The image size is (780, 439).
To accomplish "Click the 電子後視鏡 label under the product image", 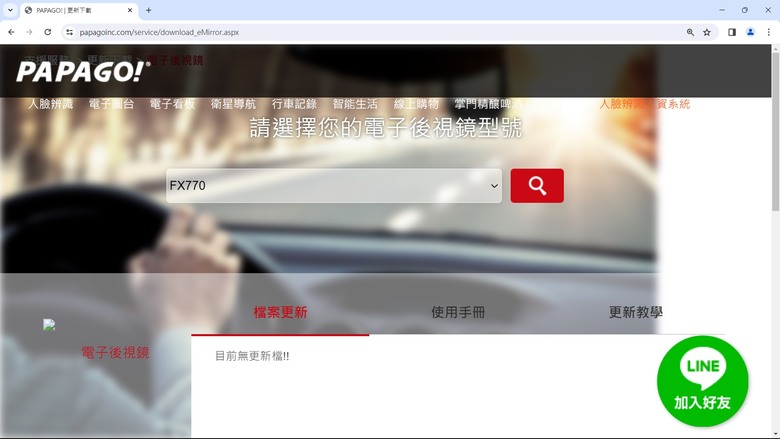I will (115, 352).
